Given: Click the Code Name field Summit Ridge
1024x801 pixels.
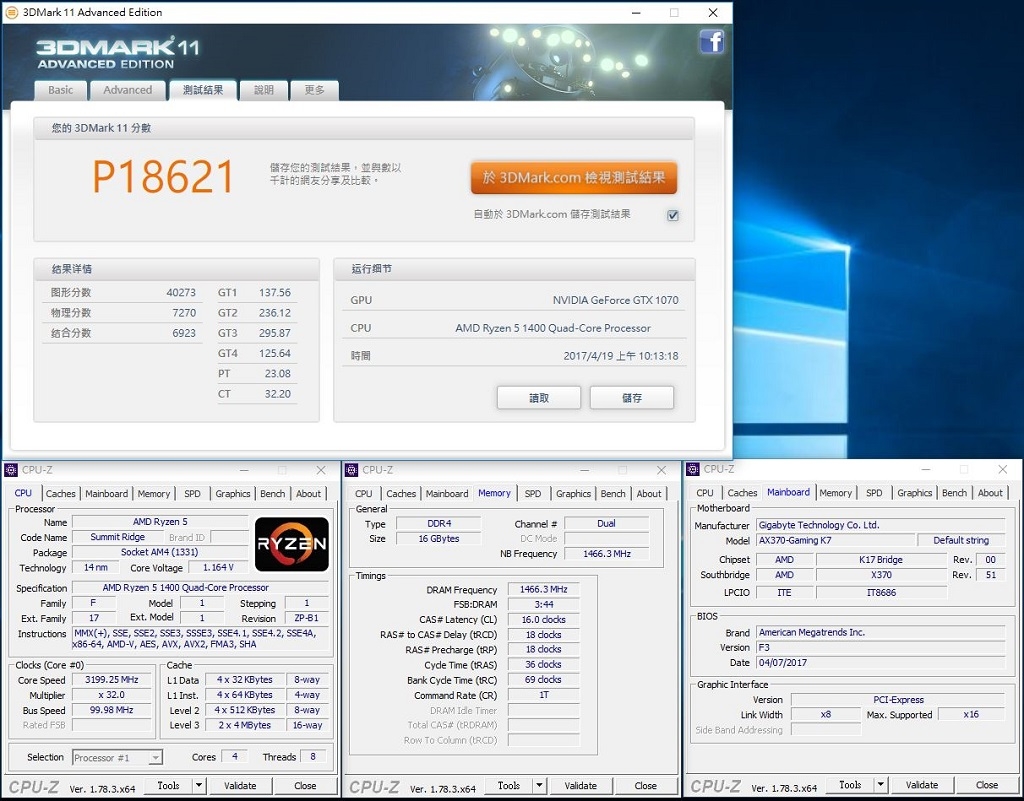Looking at the screenshot, I should tap(118, 537).
